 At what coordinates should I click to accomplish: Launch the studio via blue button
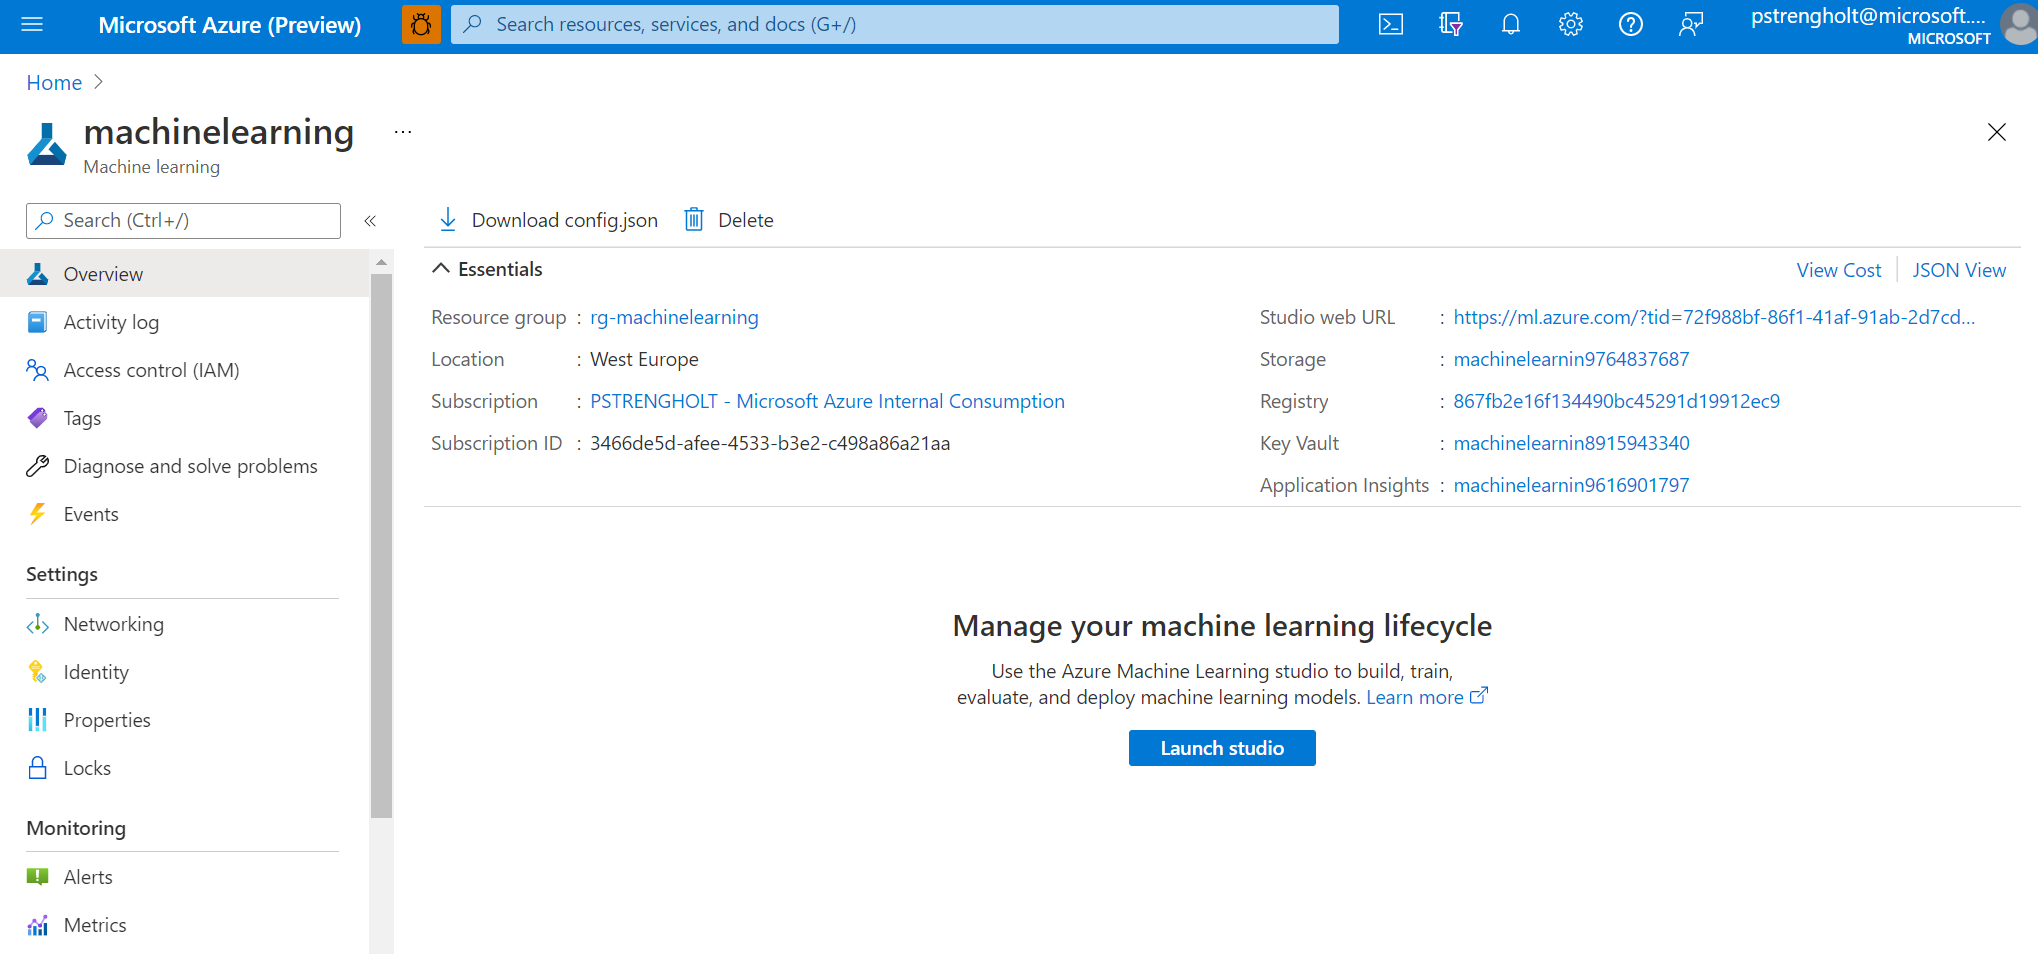coord(1221,748)
